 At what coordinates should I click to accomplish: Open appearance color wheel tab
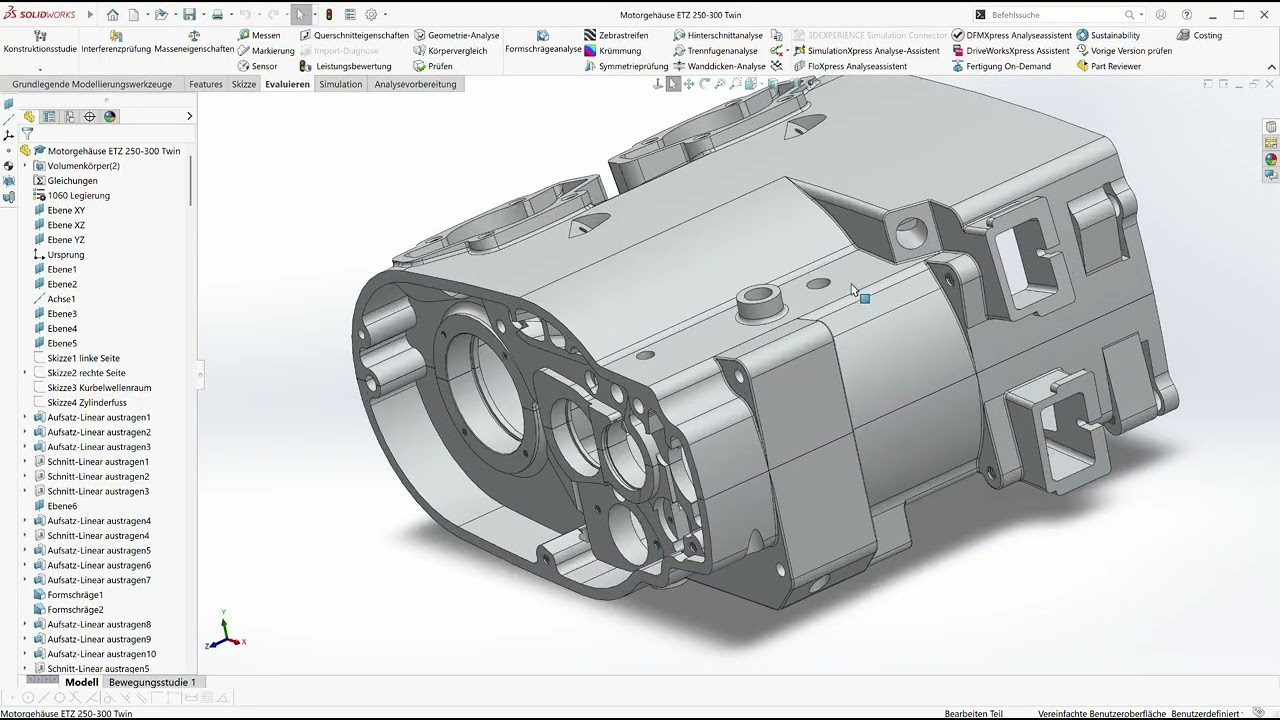pyautogui.click(x=110, y=117)
